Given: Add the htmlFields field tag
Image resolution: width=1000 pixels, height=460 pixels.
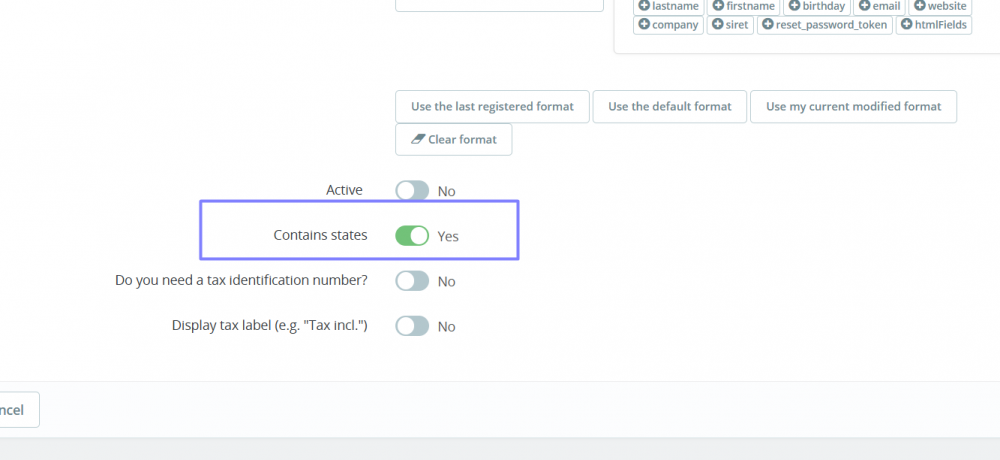Looking at the screenshot, I should point(933,25).
